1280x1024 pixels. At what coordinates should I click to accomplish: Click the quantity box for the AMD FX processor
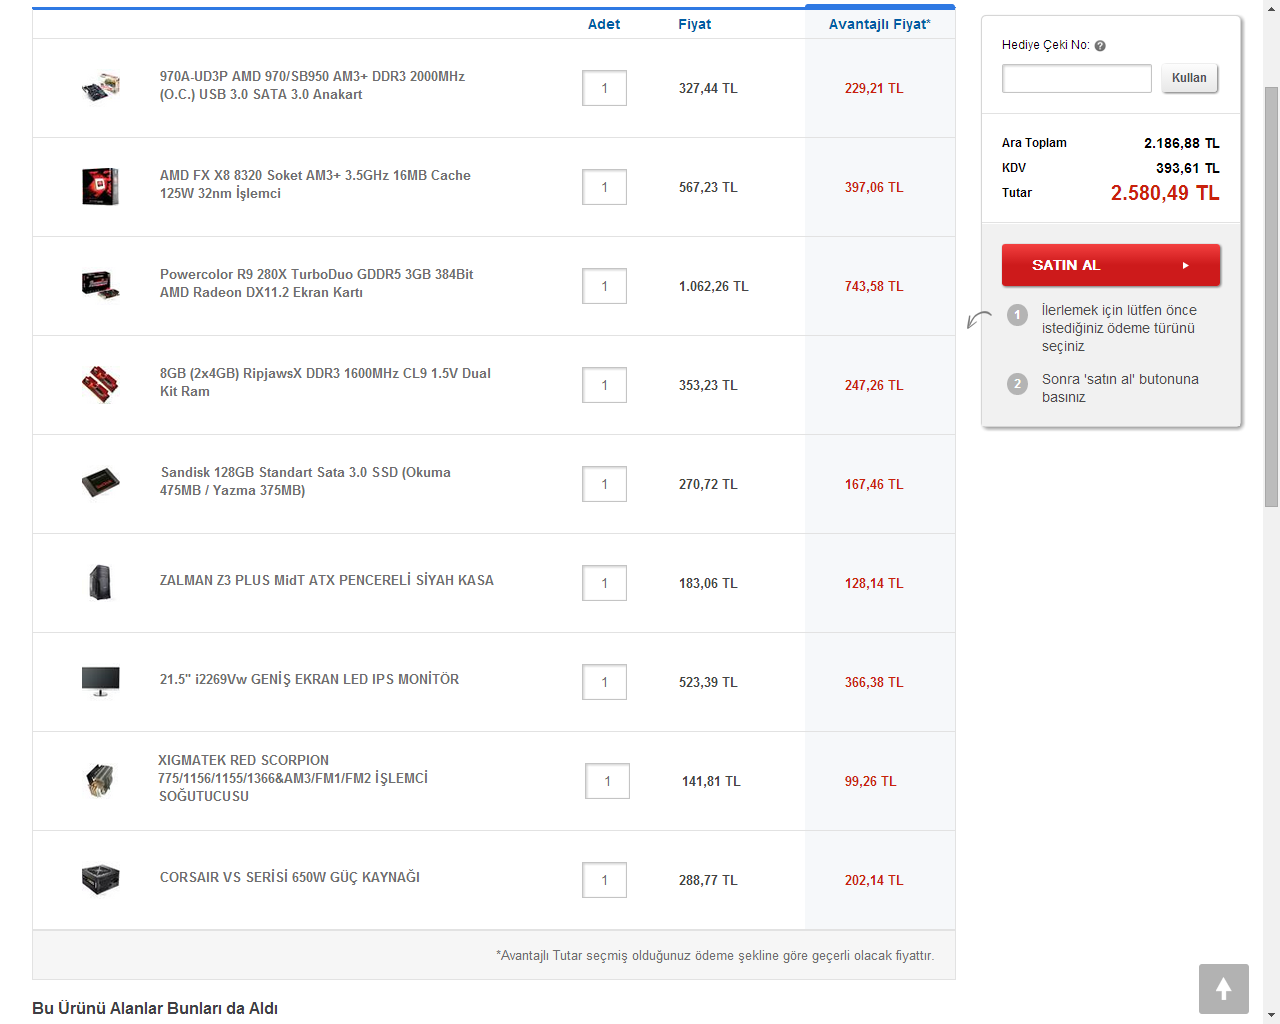[604, 187]
